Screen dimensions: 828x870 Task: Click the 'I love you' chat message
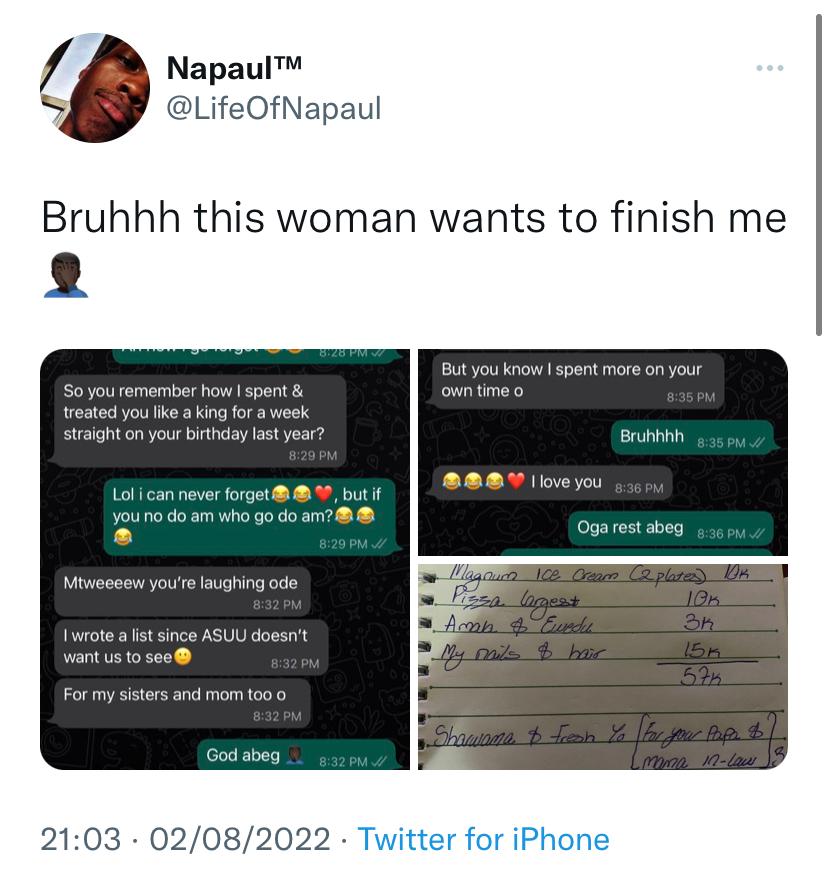coord(552,482)
